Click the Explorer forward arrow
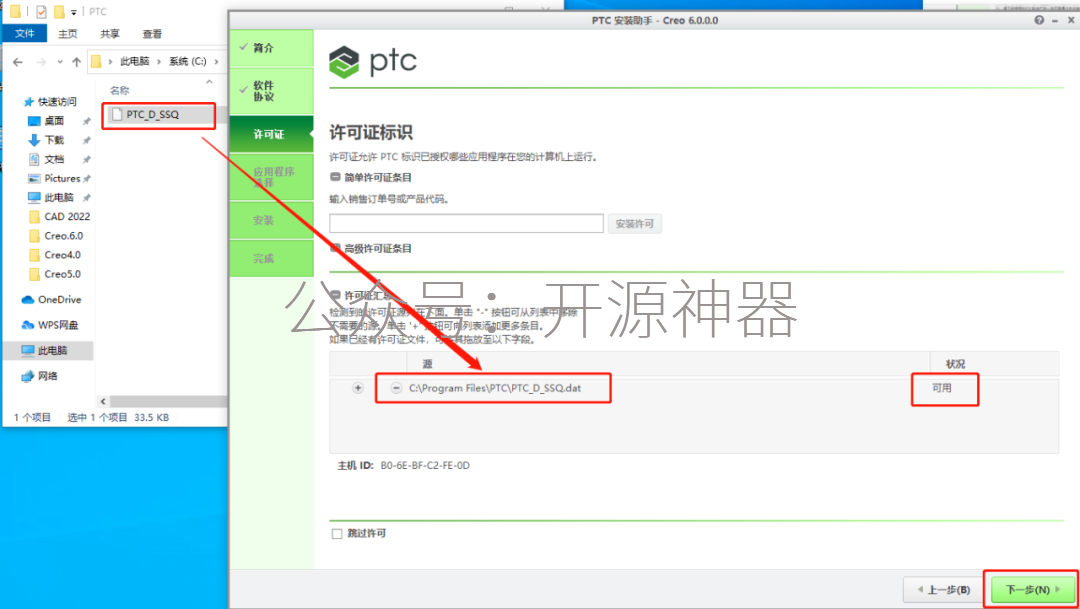Viewport: 1080px width, 609px height. (x=41, y=62)
